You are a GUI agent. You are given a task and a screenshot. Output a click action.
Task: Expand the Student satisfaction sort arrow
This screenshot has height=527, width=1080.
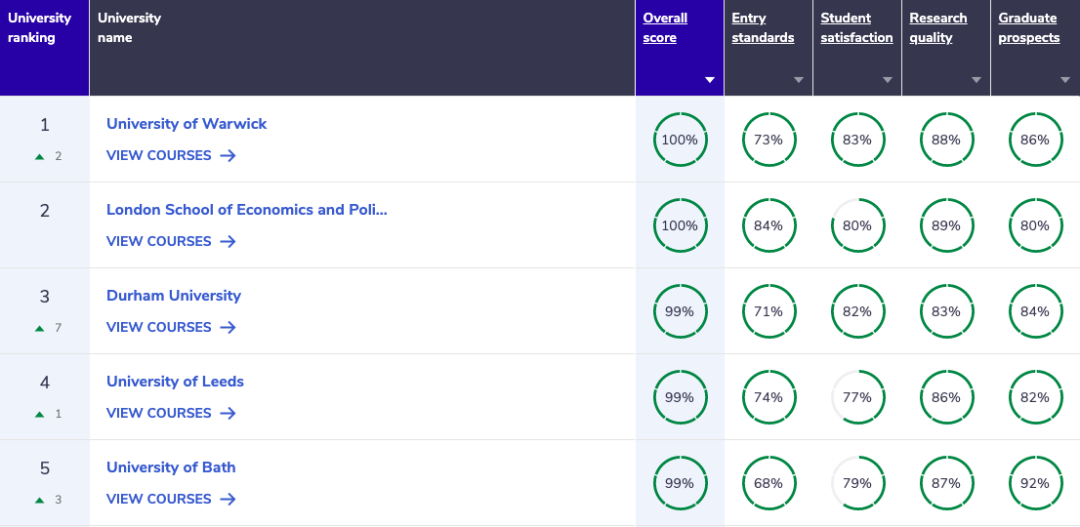click(888, 80)
